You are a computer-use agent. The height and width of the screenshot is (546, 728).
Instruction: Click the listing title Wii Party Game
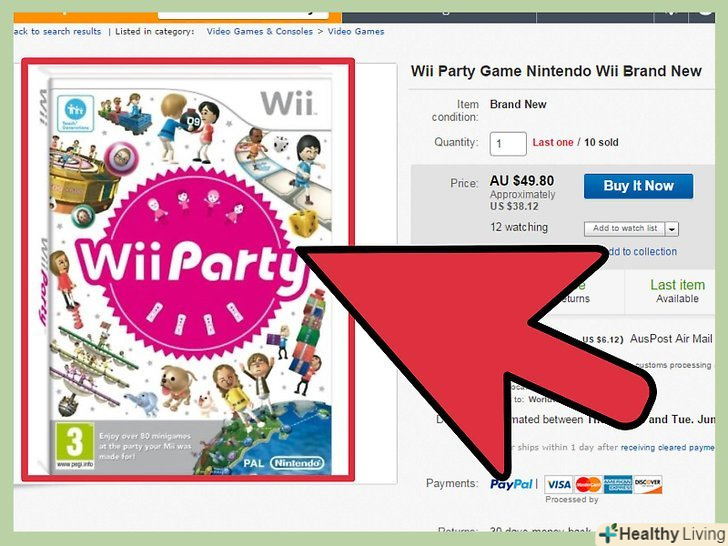pyautogui.click(x=556, y=71)
